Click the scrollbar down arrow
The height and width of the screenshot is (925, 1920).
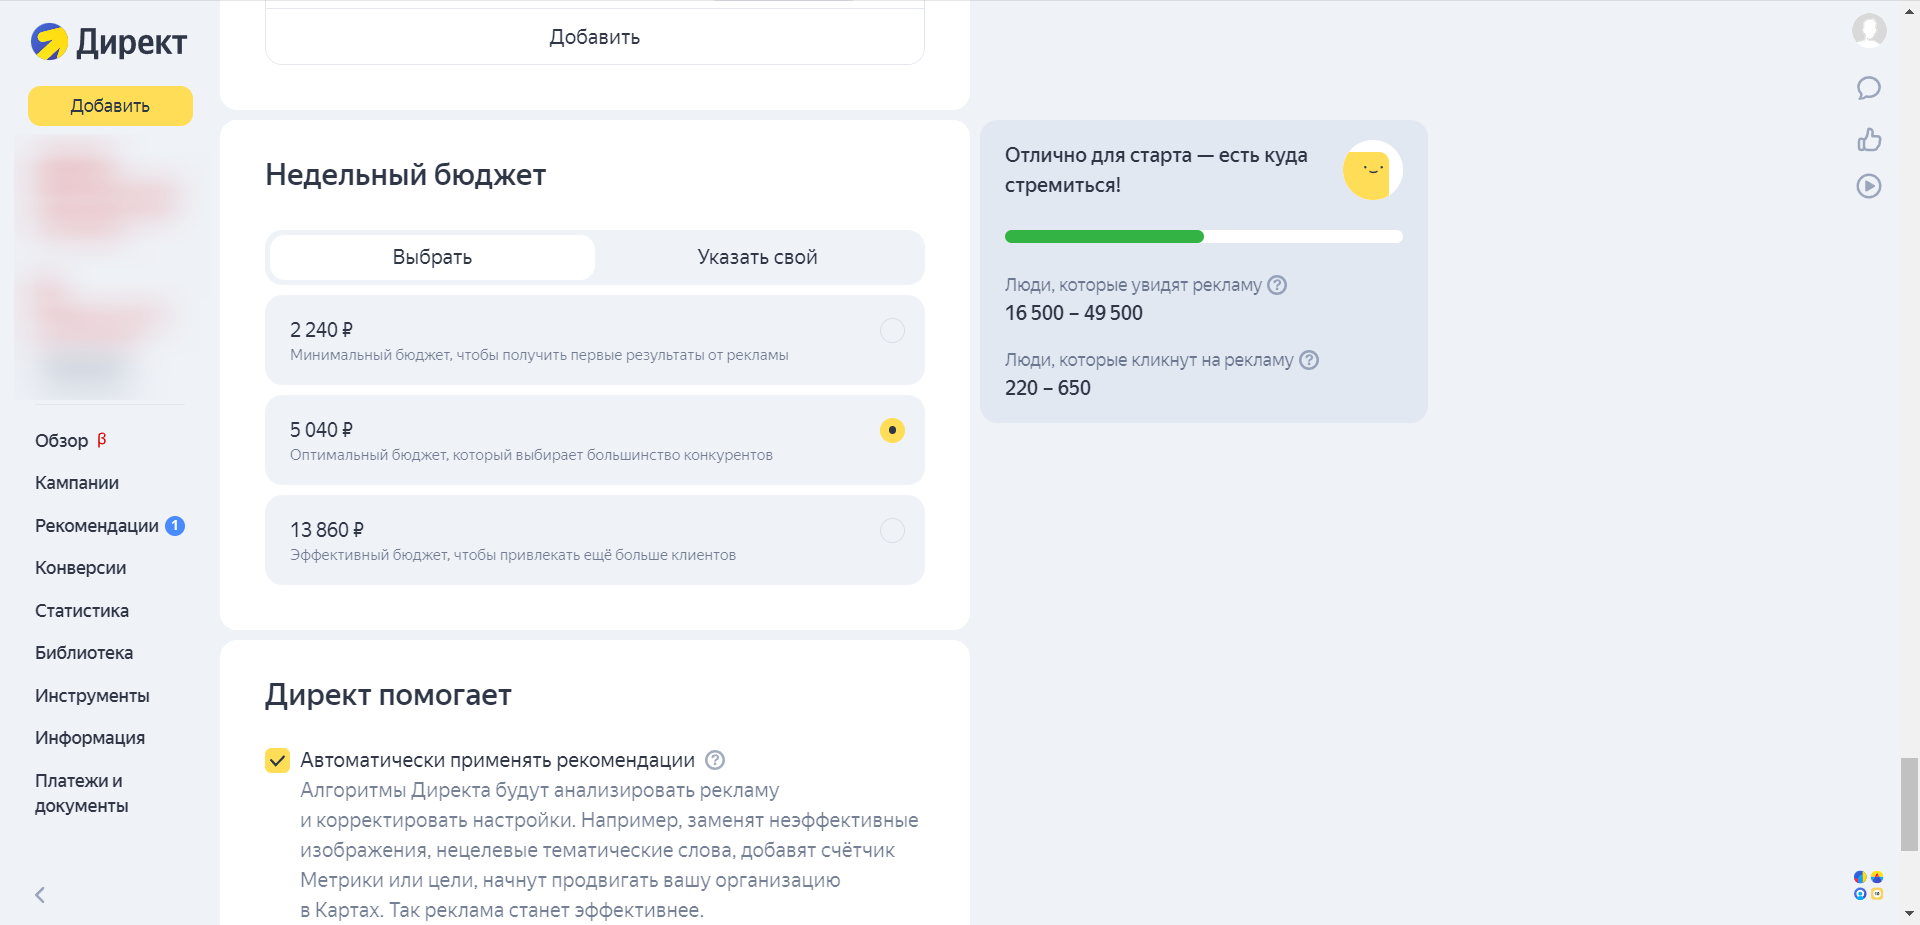[1909, 914]
